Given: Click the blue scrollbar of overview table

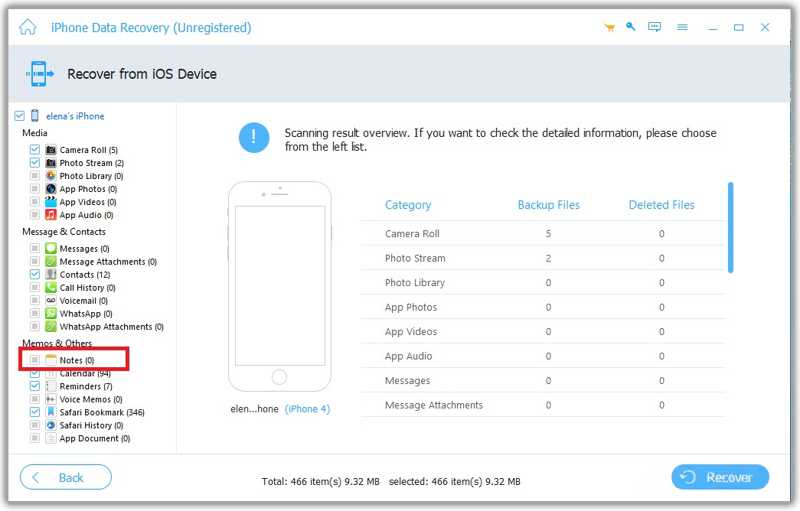Looking at the screenshot, I should point(731,227).
